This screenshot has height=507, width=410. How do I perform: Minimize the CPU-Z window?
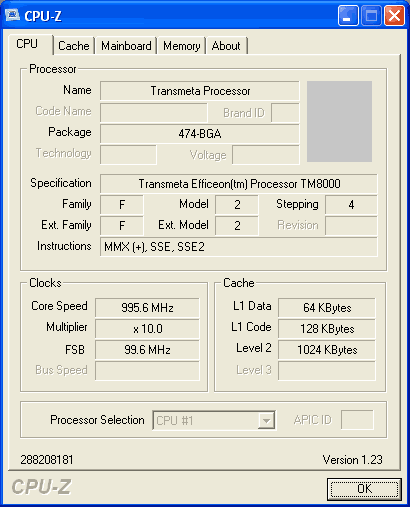tap(348, 16)
